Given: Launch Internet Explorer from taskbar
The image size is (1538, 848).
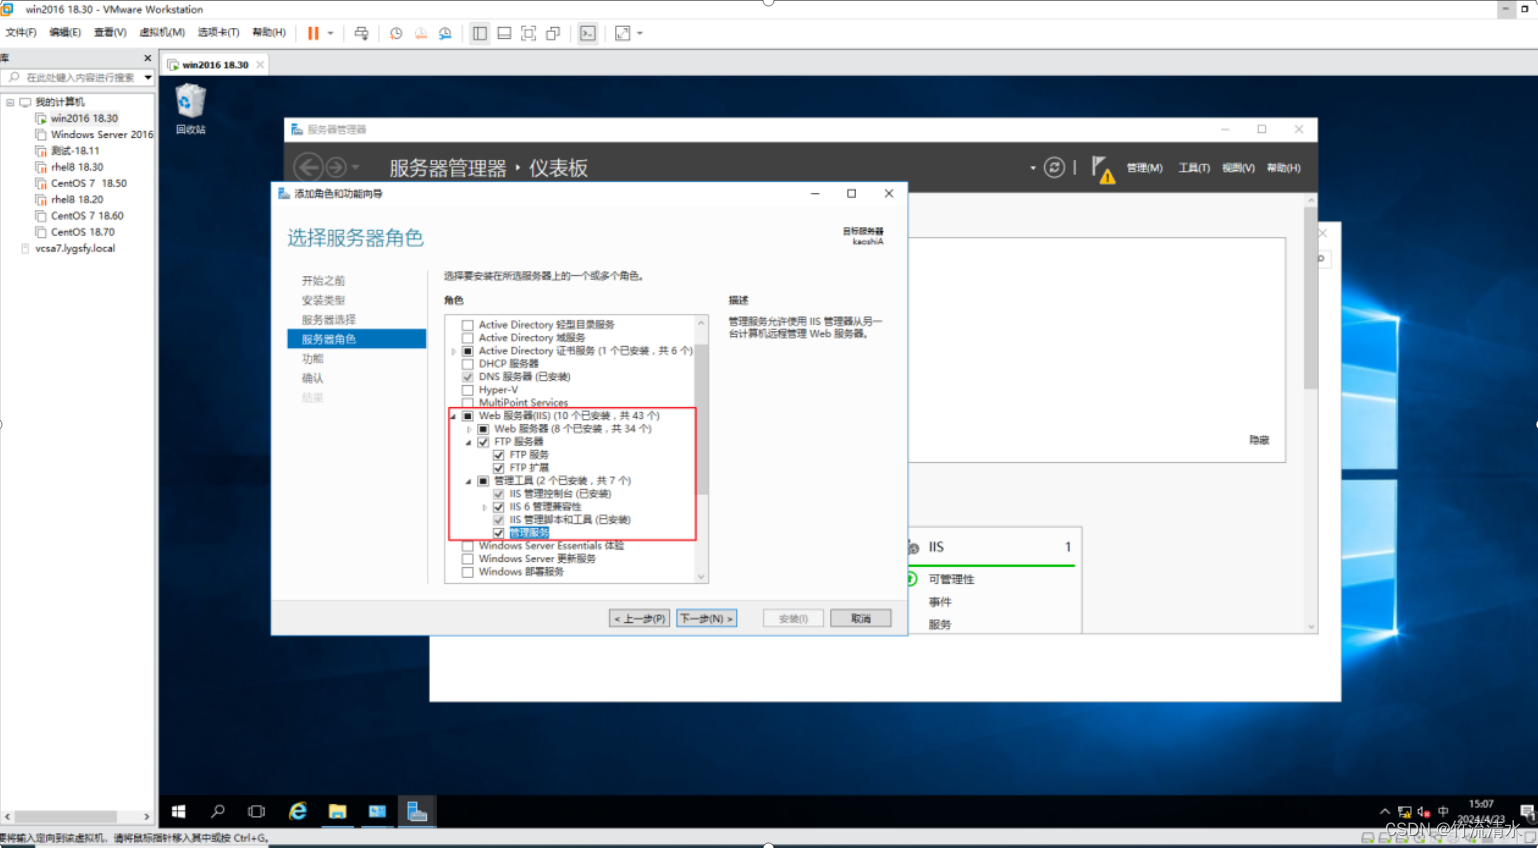Looking at the screenshot, I should pyautogui.click(x=298, y=812).
